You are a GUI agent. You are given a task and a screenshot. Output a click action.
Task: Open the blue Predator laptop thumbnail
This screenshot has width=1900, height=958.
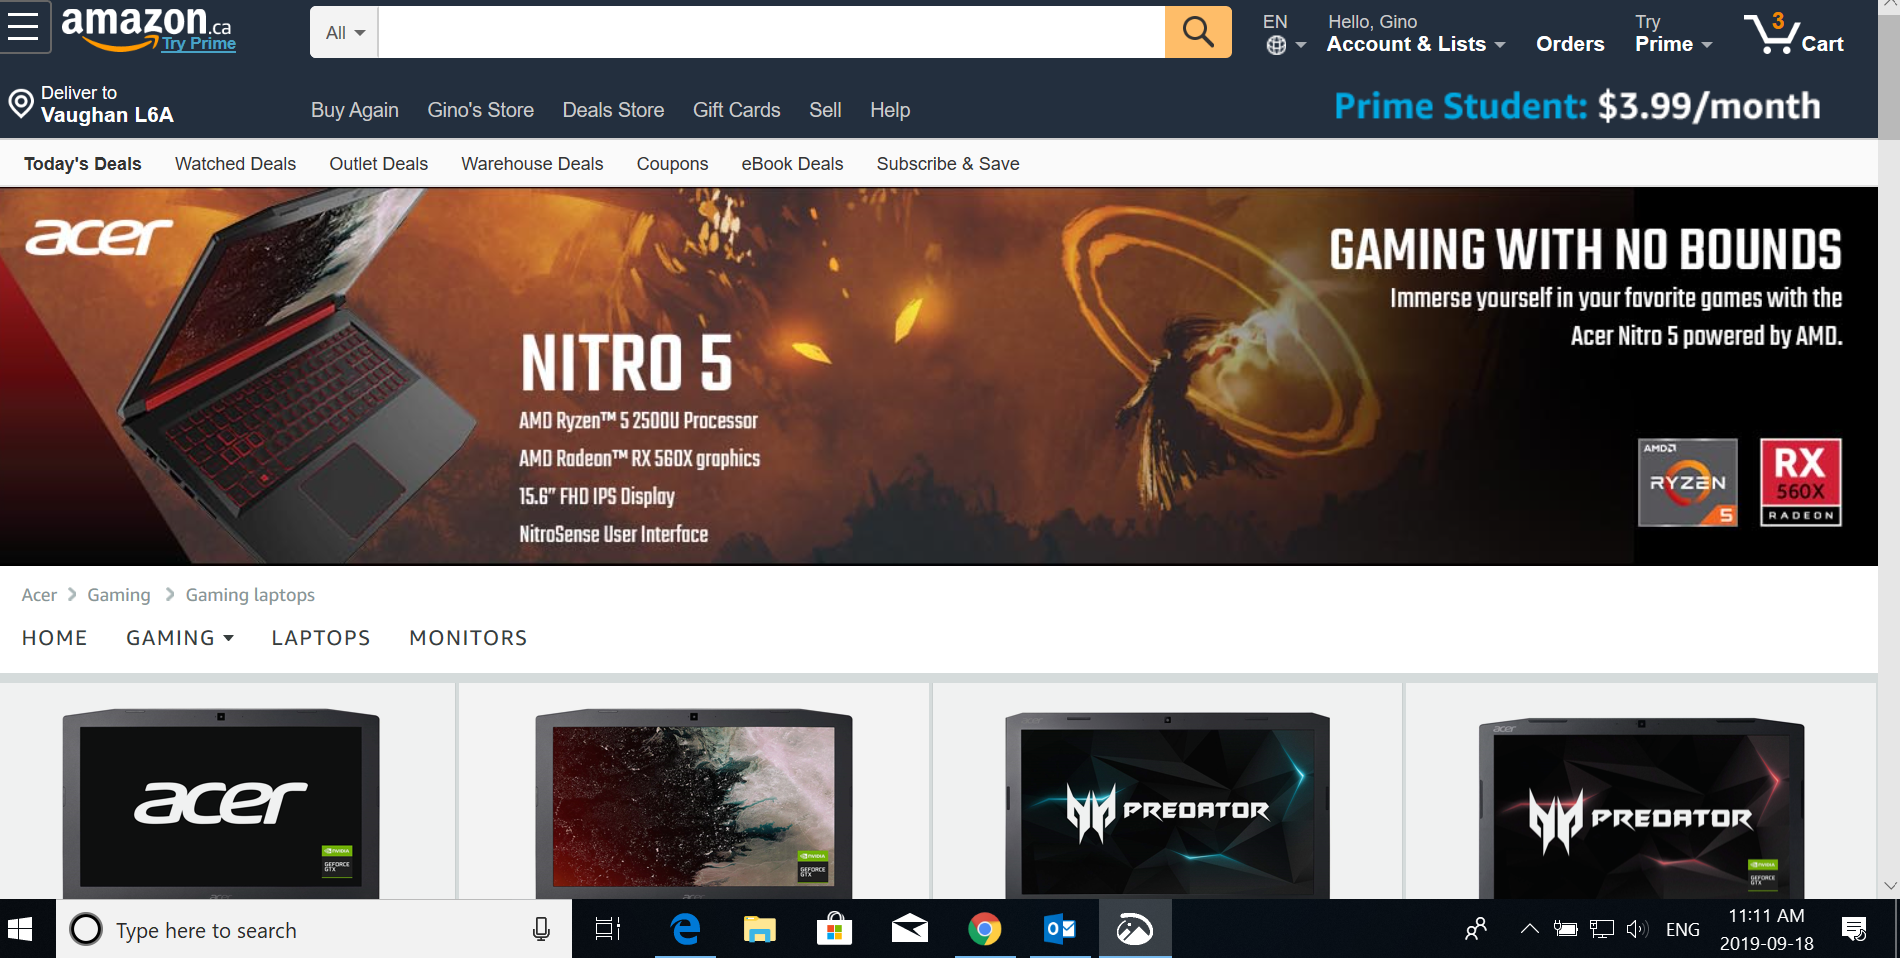1167,806
